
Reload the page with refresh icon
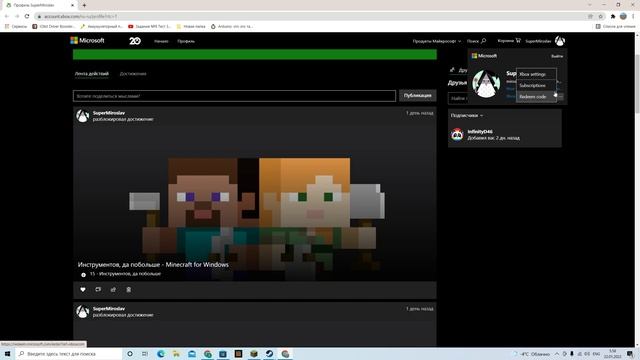(x=27, y=16)
